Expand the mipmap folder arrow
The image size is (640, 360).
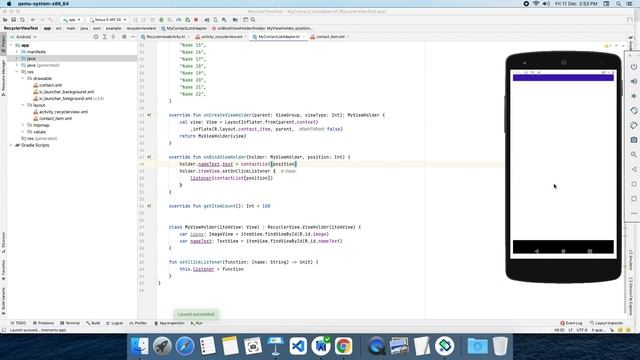(x=23, y=125)
